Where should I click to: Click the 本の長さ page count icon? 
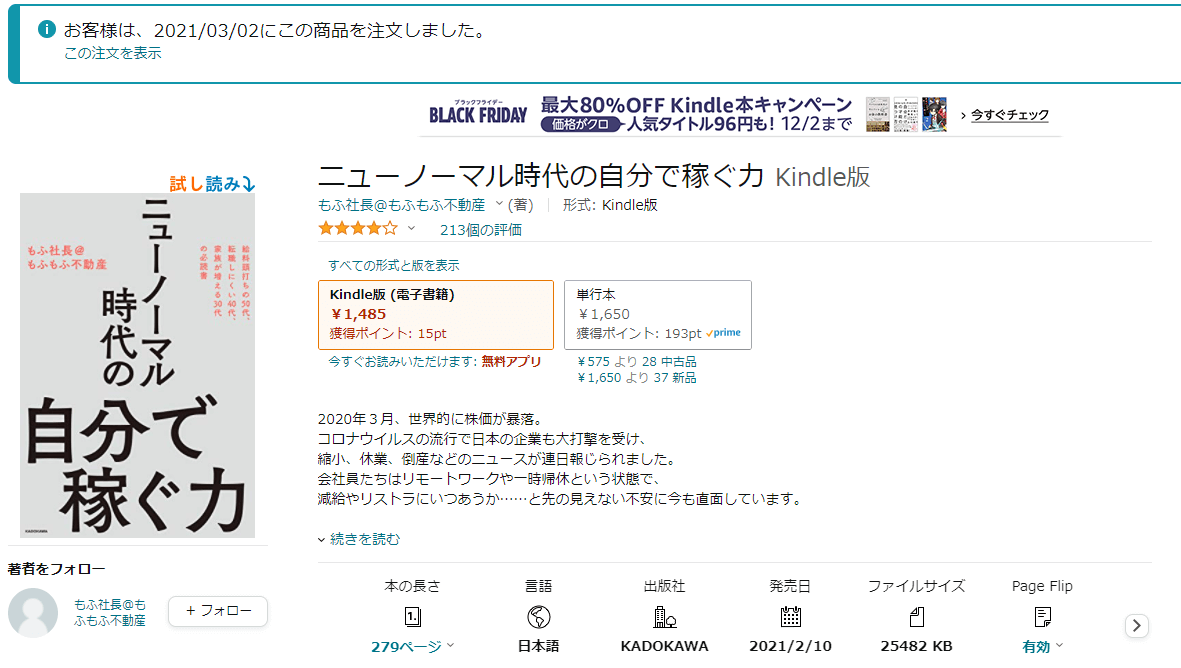click(413, 618)
